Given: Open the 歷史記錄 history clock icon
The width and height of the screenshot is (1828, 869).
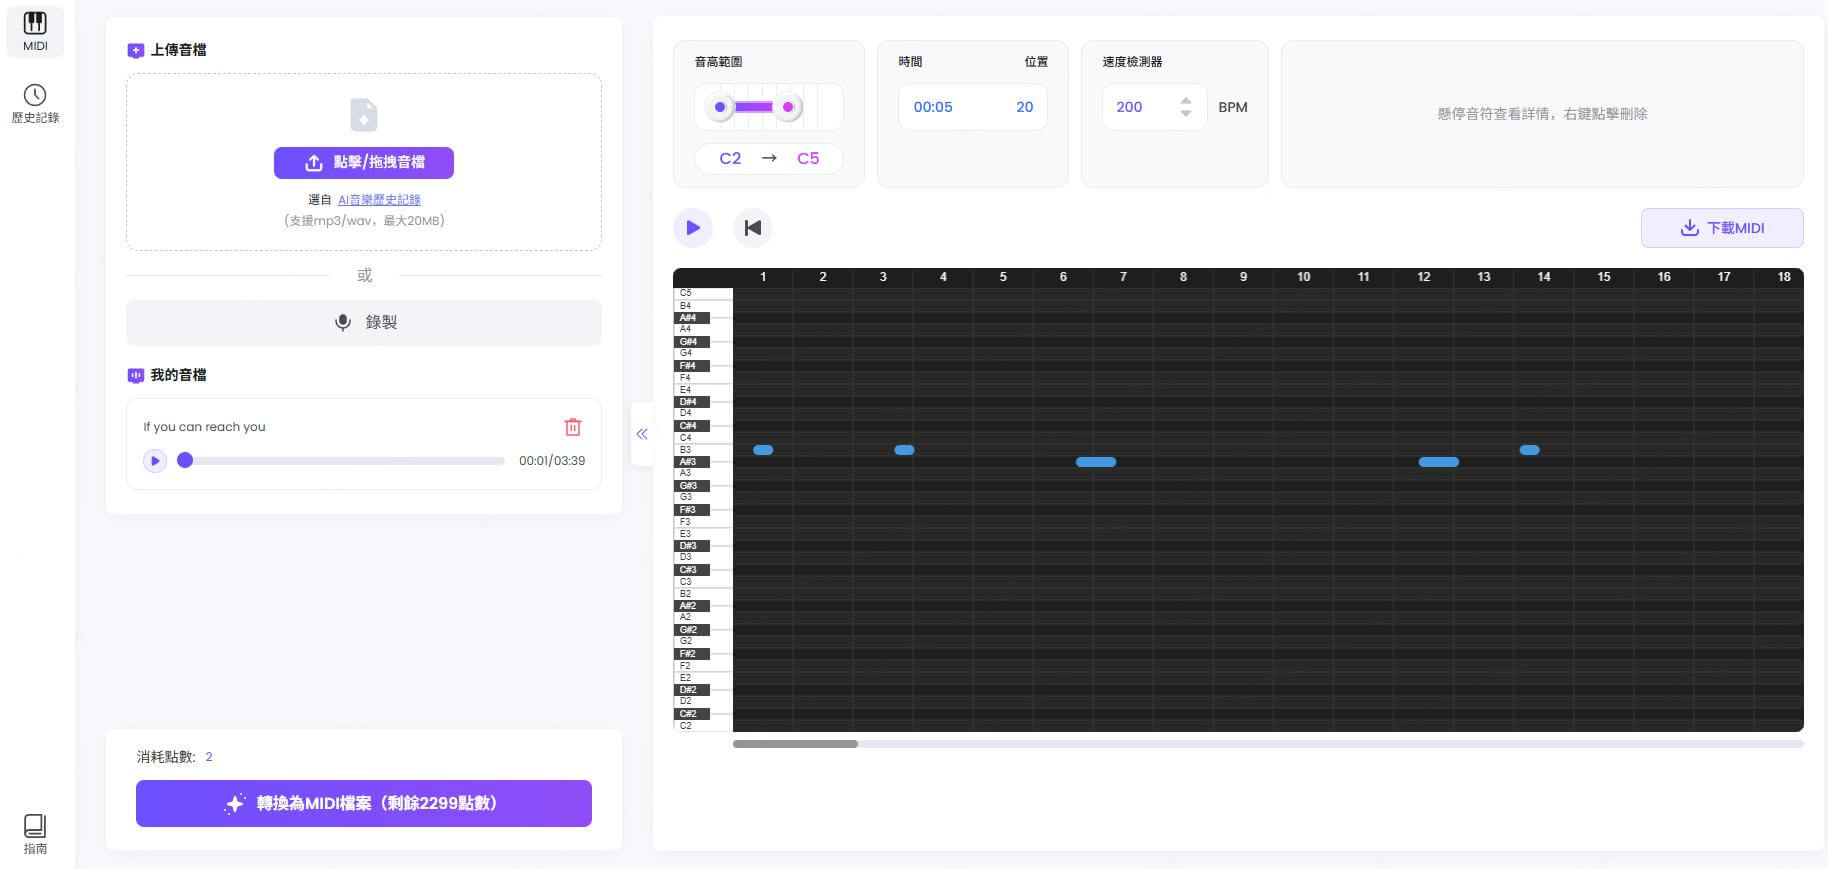Looking at the screenshot, I should 35,95.
